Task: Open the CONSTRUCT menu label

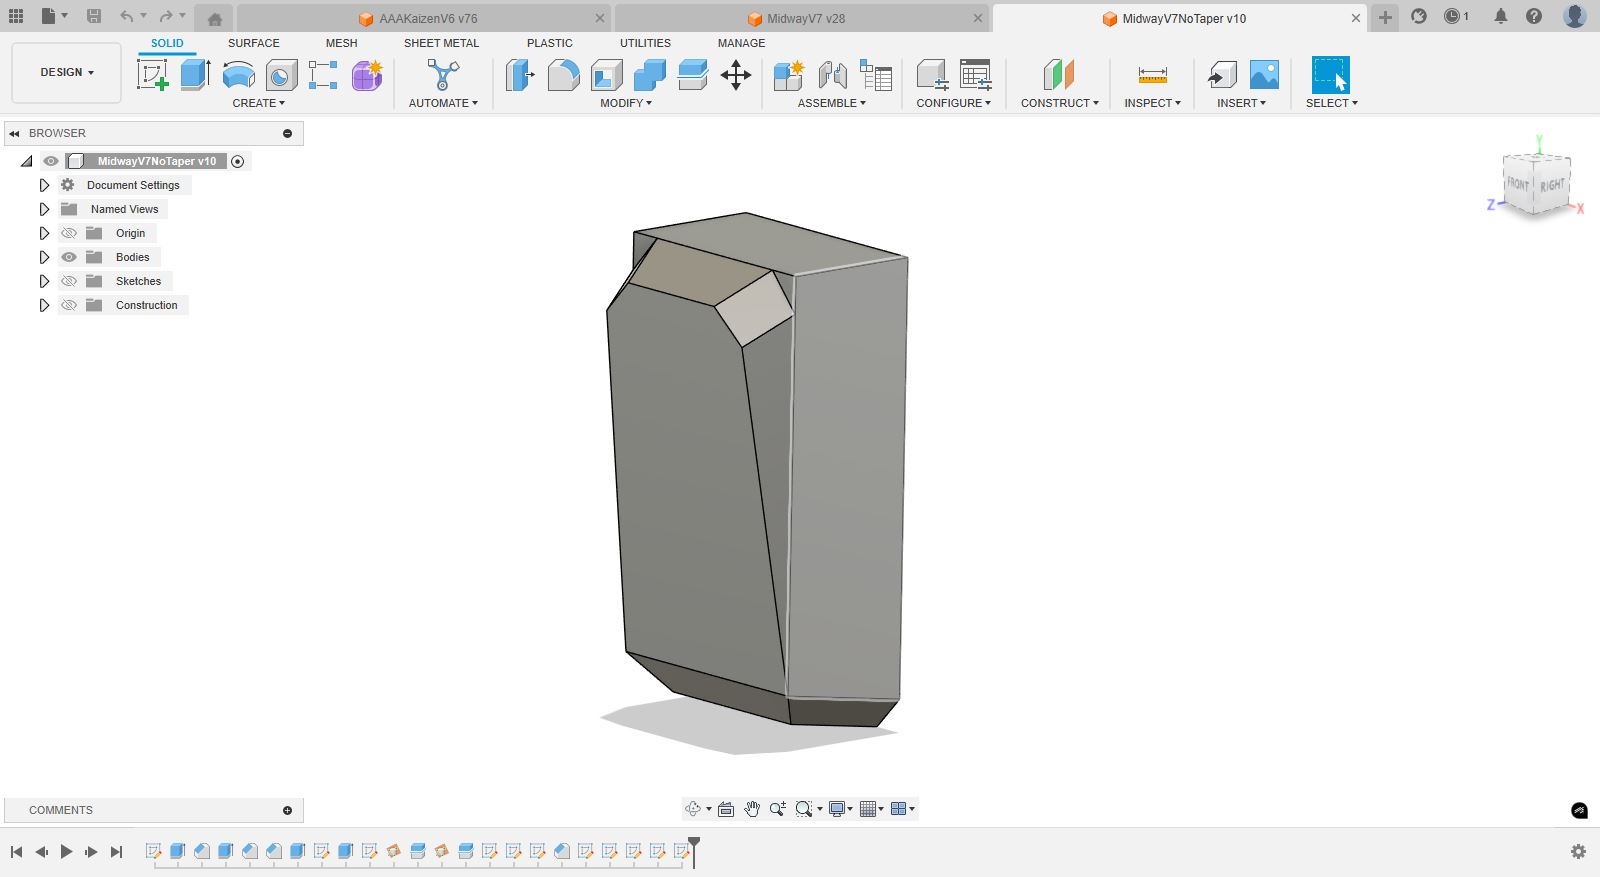Action: tap(1059, 103)
